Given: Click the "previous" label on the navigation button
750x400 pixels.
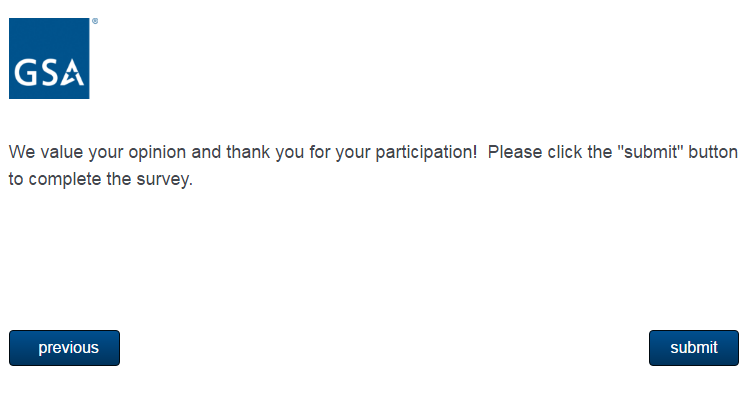Looking at the screenshot, I should point(68,348).
